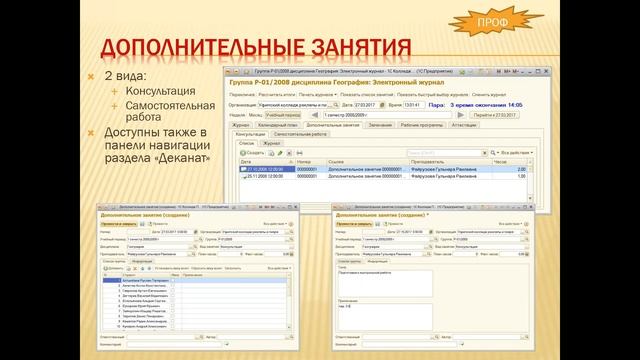The width and height of the screenshot is (640, 360).
Task: Click Провести in student-list form
Action: click(158, 224)
